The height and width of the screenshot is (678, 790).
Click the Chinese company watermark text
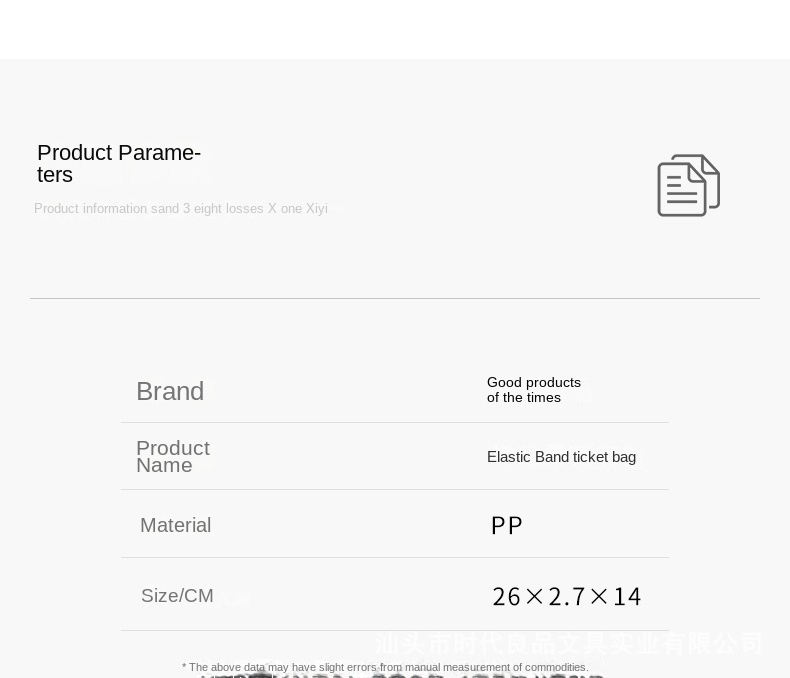tap(568, 643)
